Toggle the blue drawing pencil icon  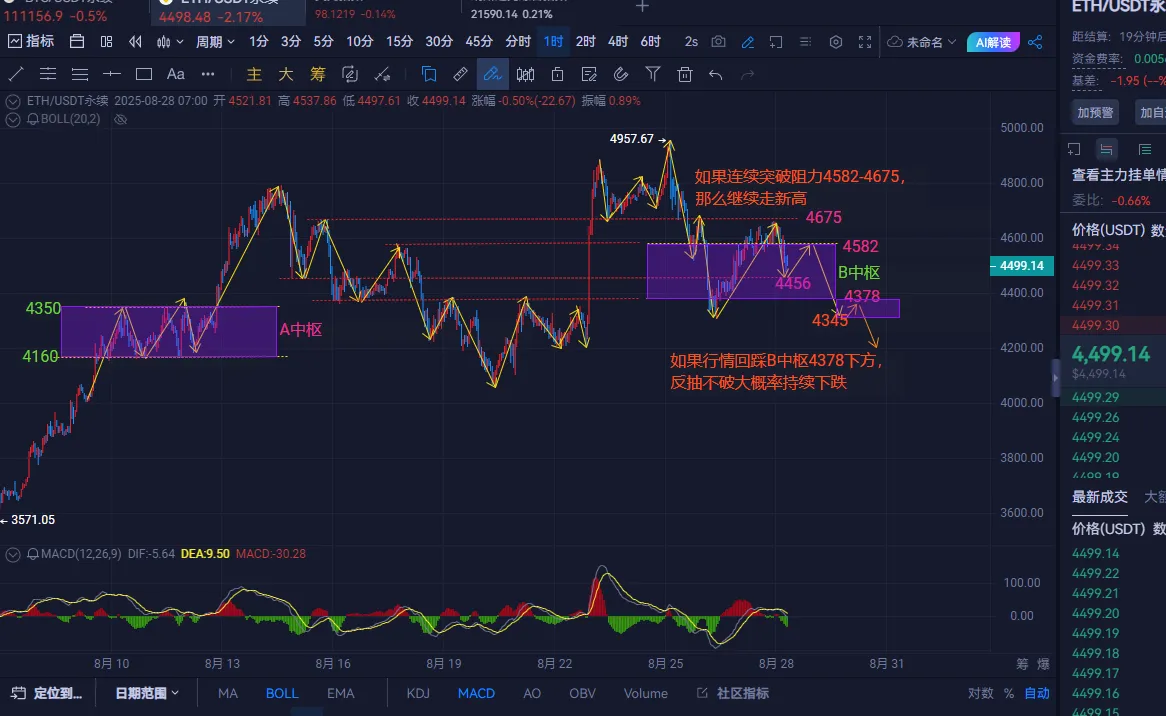(x=747, y=42)
